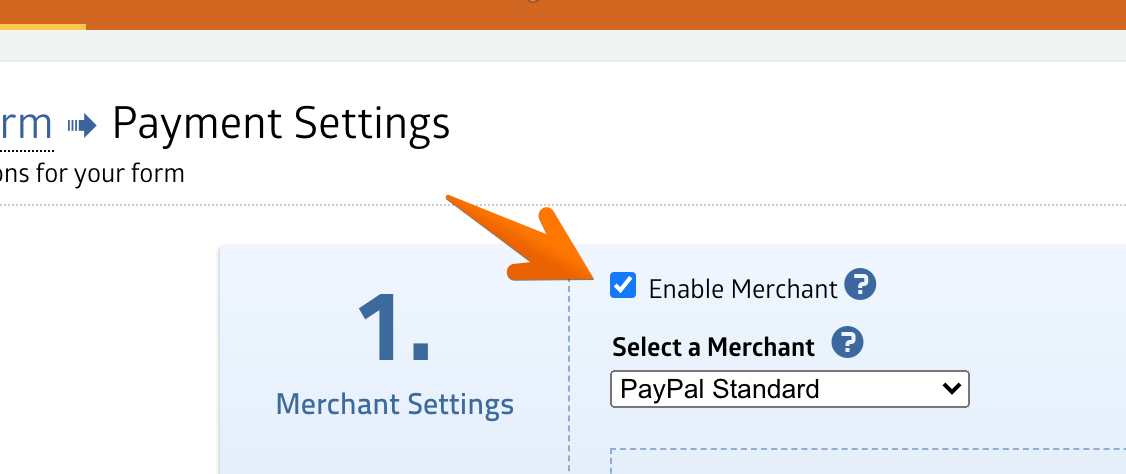Viewport: 1126px width, 474px height.
Task: Uncheck the Enable Merchant checkbox
Action: pyautogui.click(x=623, y=286)
